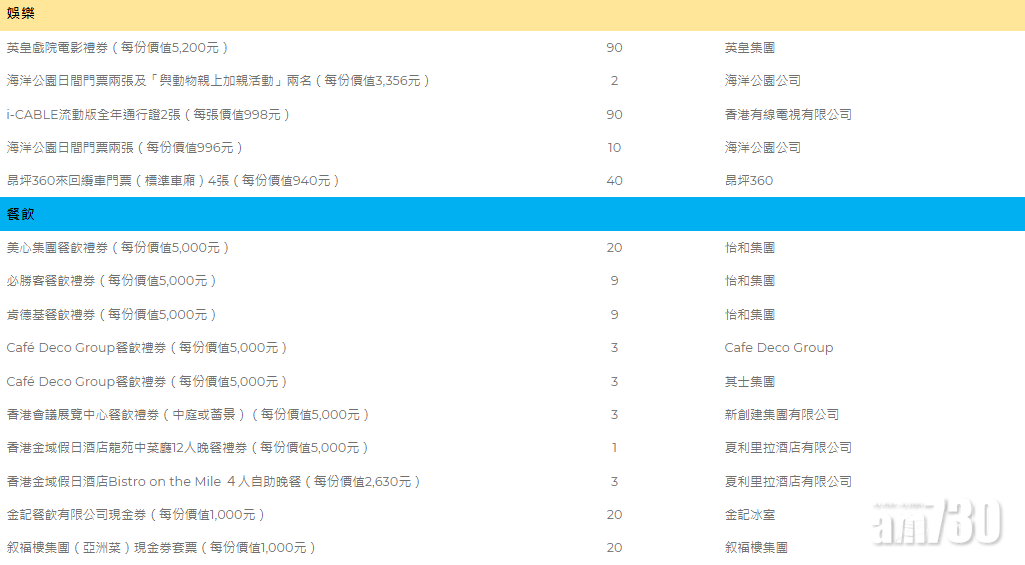Viewport: 1025px width, 565px height.
Task: Click the 叙福樓集團（亞洲菜）現金券套票 item
Action: click(161, 548)
